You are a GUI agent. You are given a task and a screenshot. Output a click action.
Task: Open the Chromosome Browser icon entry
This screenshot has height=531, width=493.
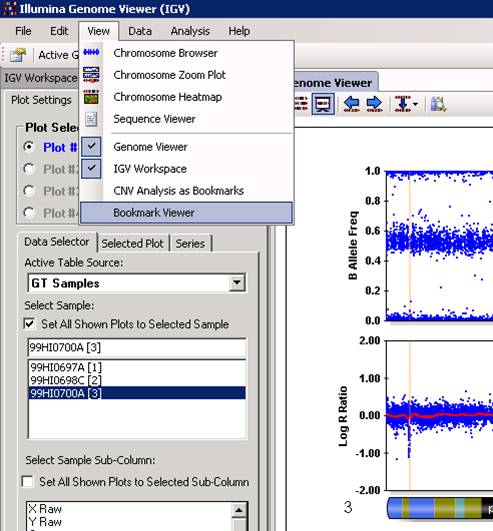point(91,52)
